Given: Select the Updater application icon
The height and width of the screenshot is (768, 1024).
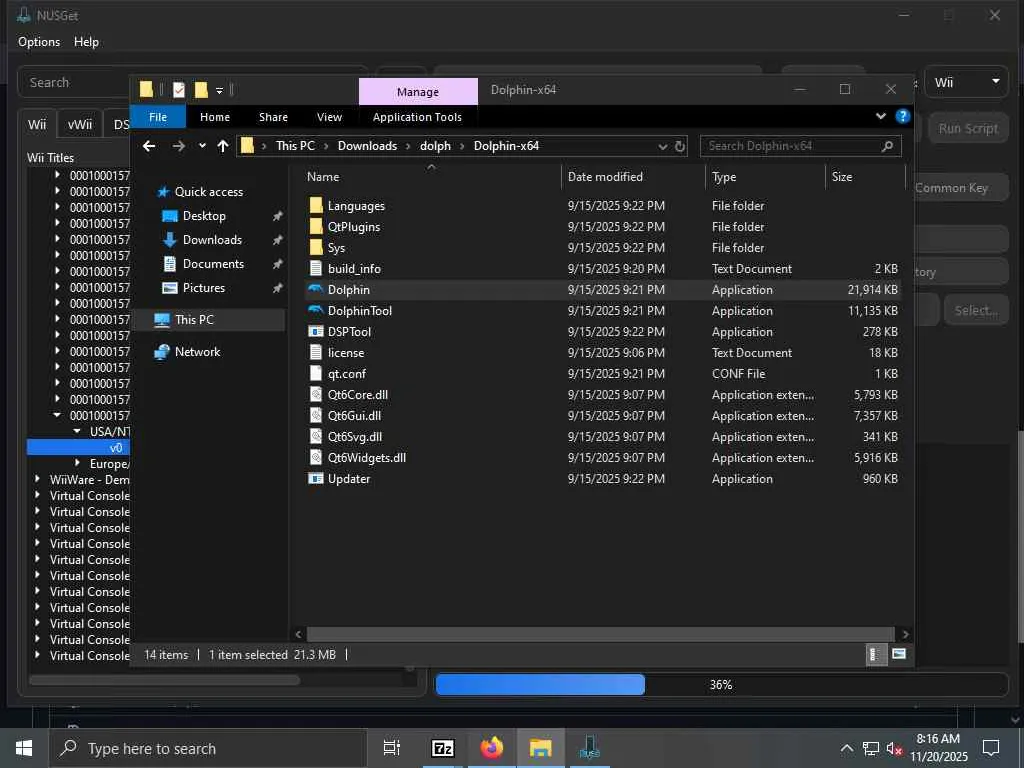Looking at the screenshot, I should [x=315, y=478].
